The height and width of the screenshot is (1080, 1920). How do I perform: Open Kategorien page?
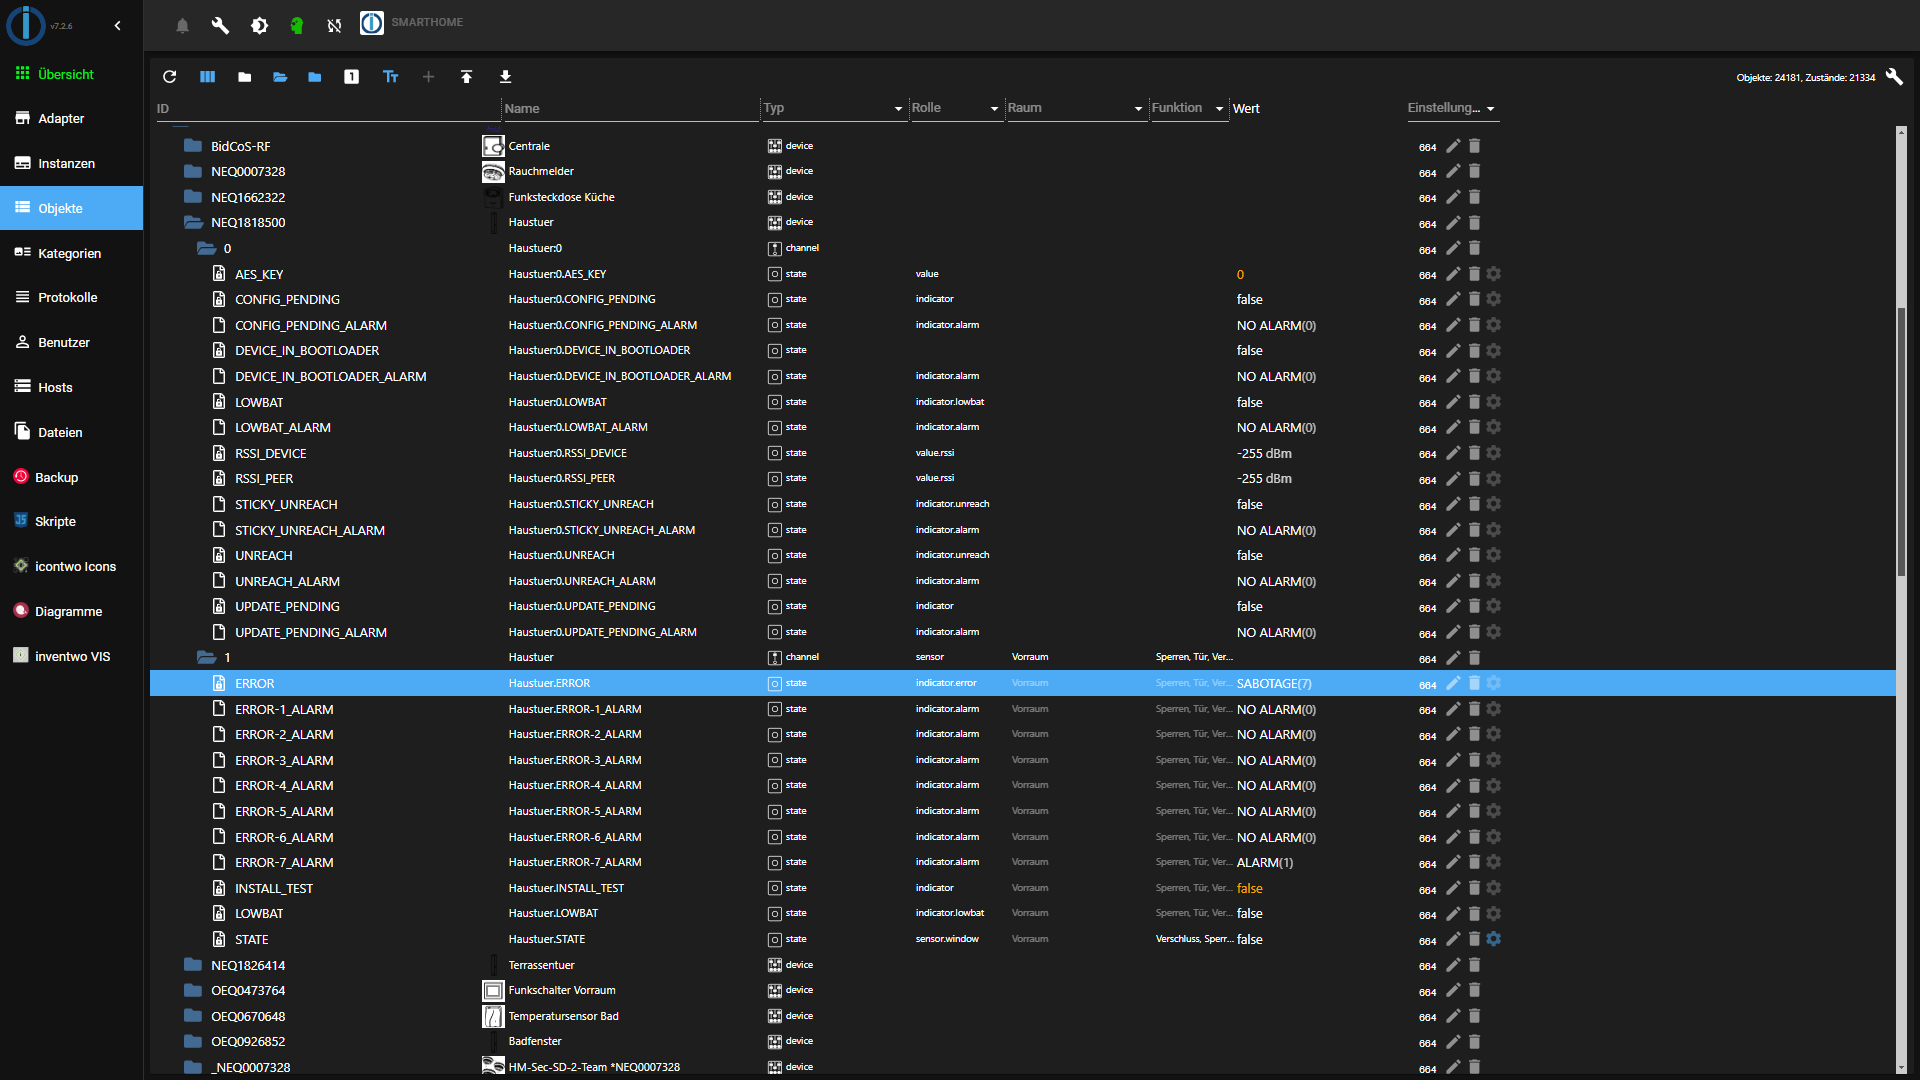point(71,253)
